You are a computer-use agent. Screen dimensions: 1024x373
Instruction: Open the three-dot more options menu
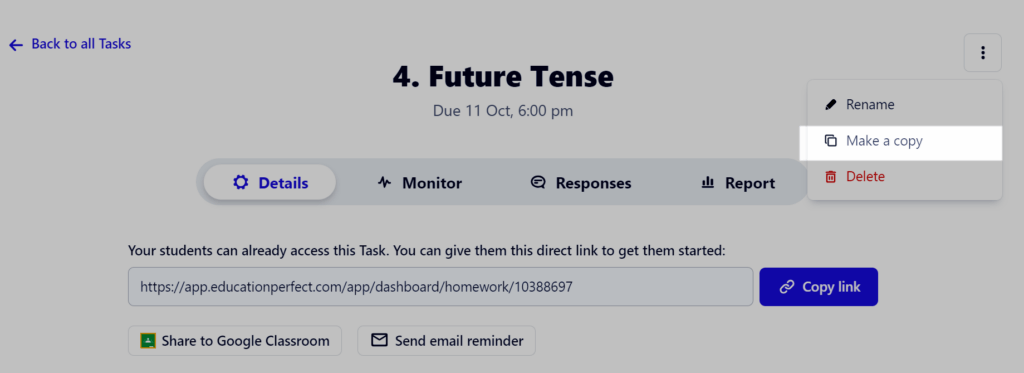point(982,53)
